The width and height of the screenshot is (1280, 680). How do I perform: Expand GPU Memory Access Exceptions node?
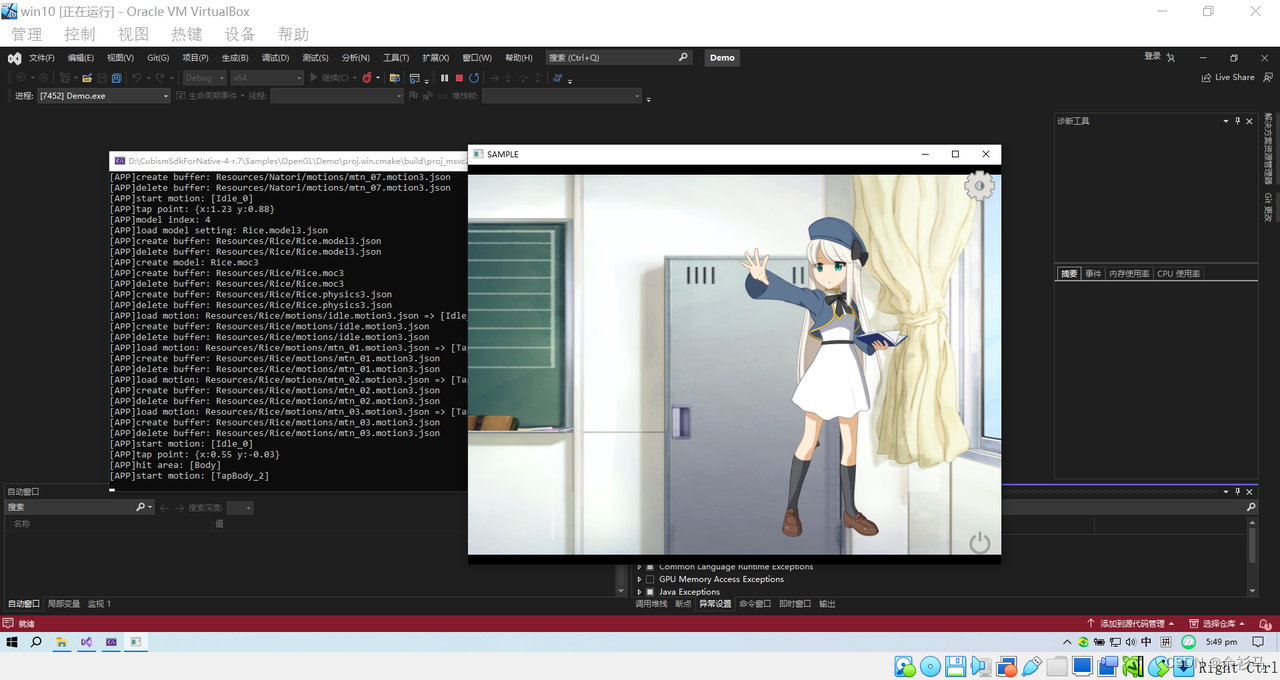point(639,579)
